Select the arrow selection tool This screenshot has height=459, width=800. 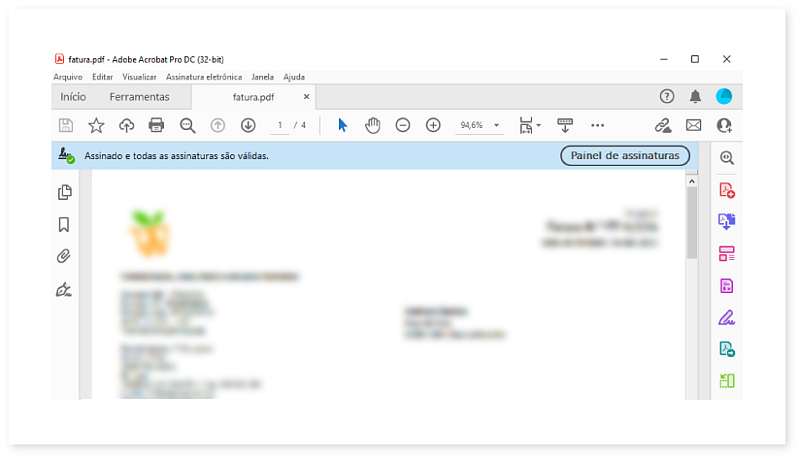coord(342,125)
